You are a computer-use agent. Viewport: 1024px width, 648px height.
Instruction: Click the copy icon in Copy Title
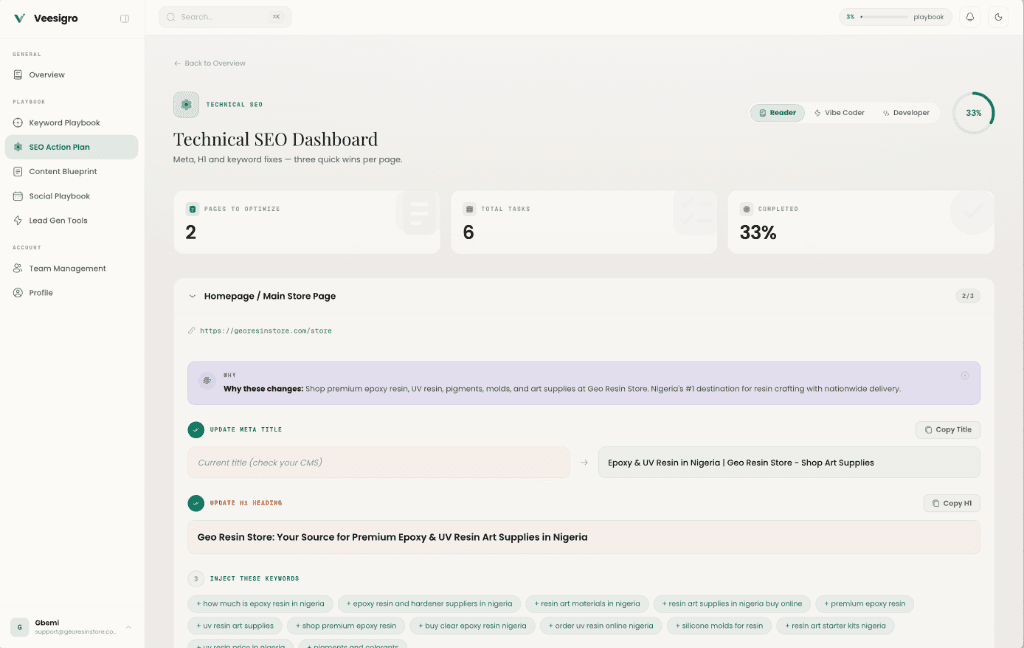928,430
